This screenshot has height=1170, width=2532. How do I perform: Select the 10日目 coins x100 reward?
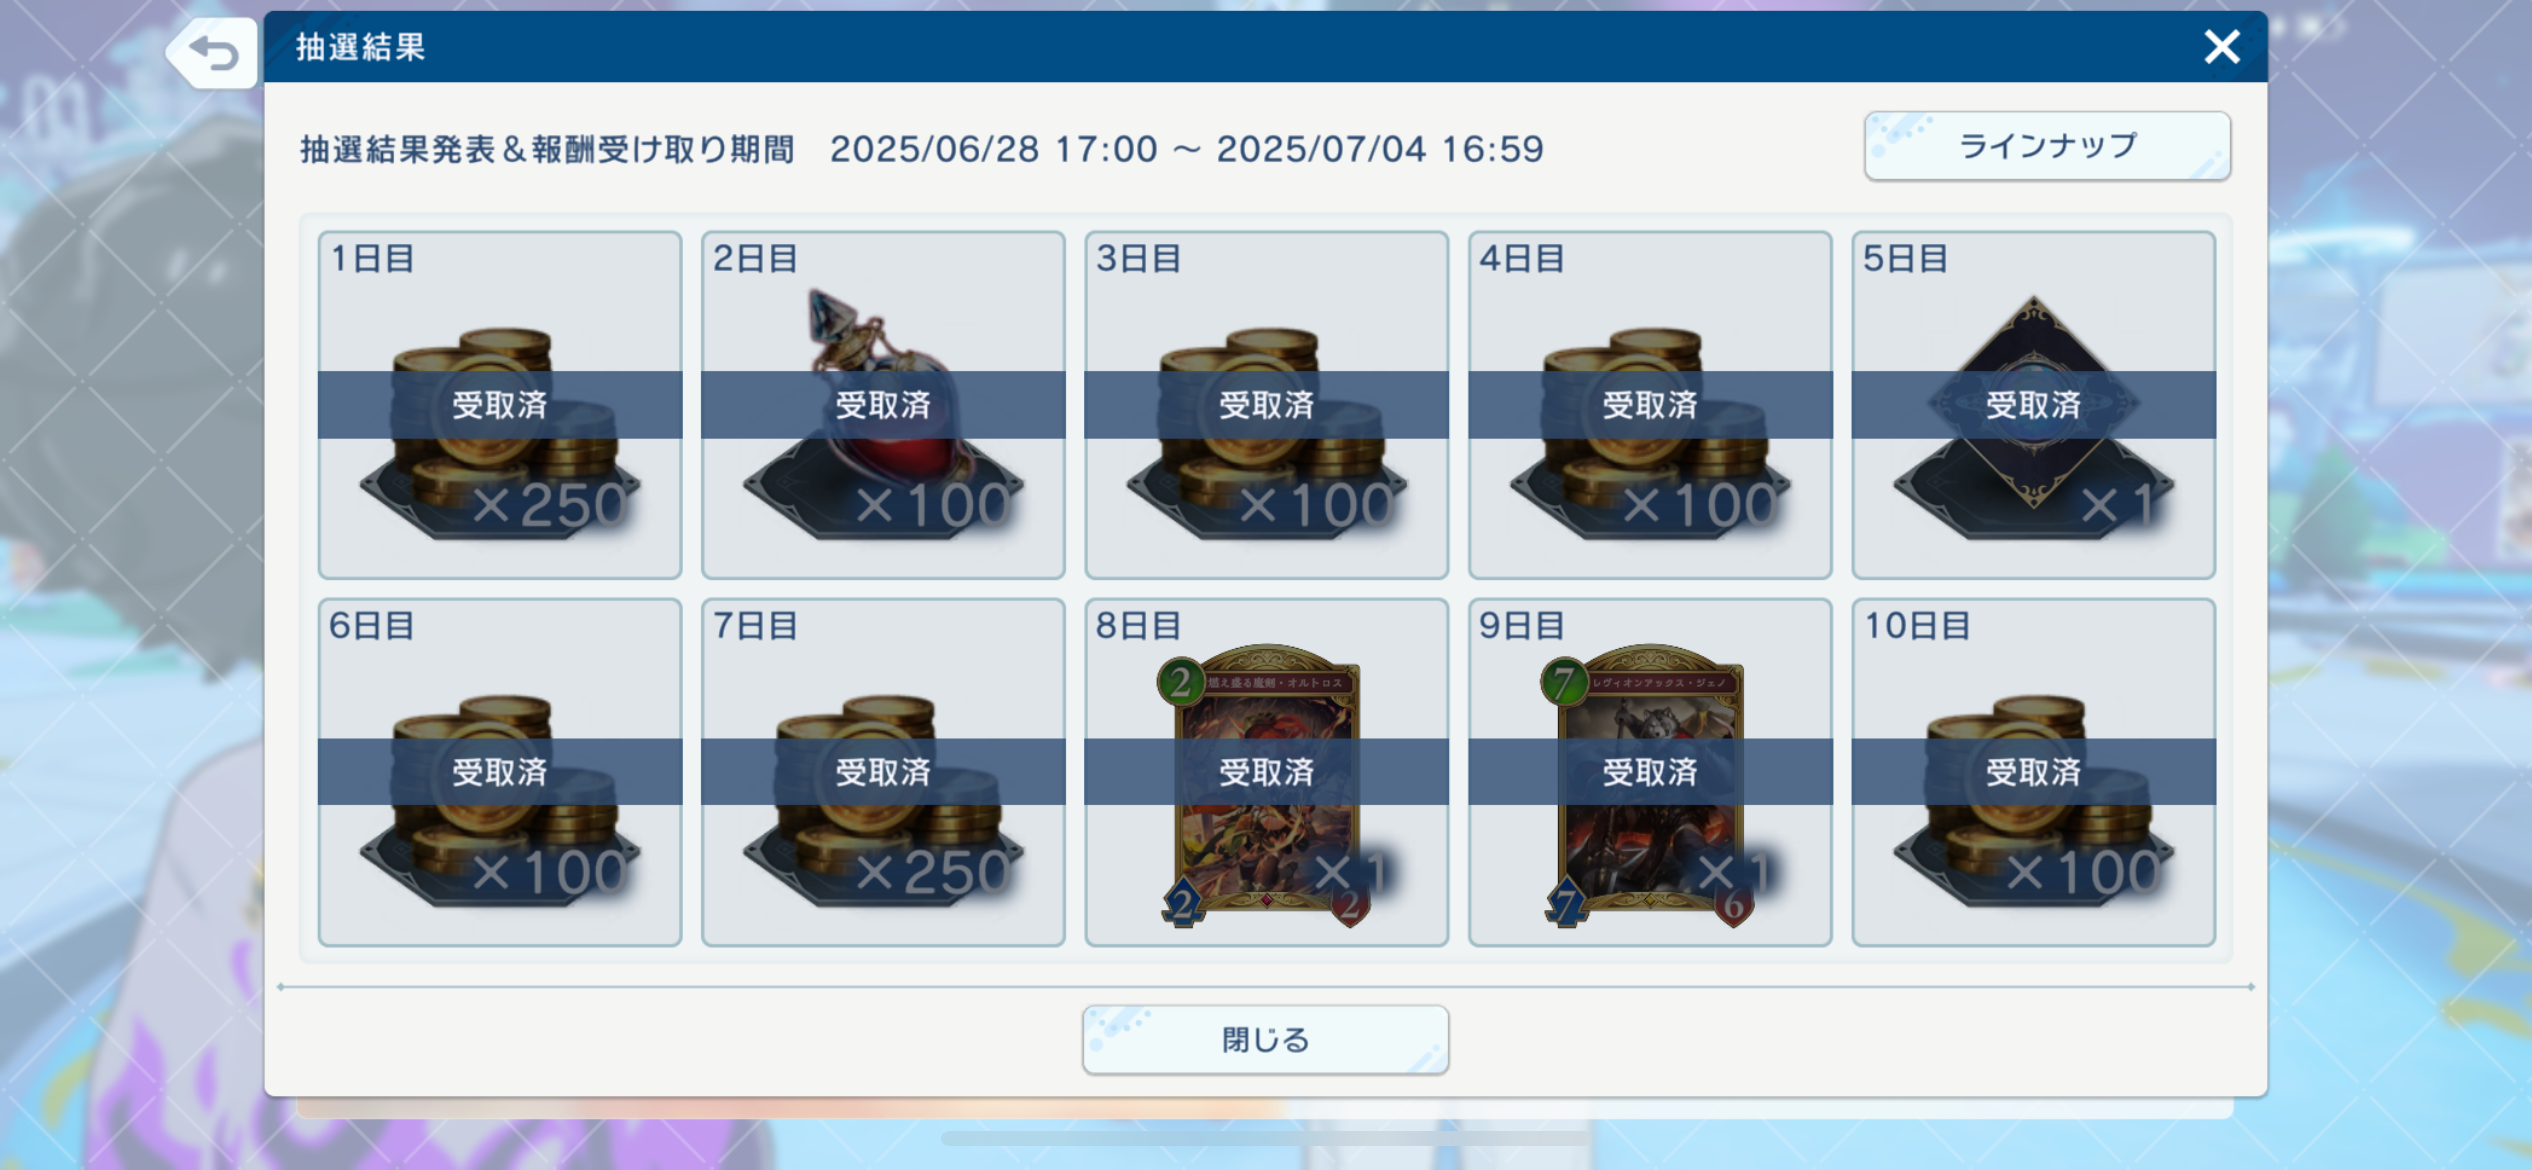[x=2033, y=772]
